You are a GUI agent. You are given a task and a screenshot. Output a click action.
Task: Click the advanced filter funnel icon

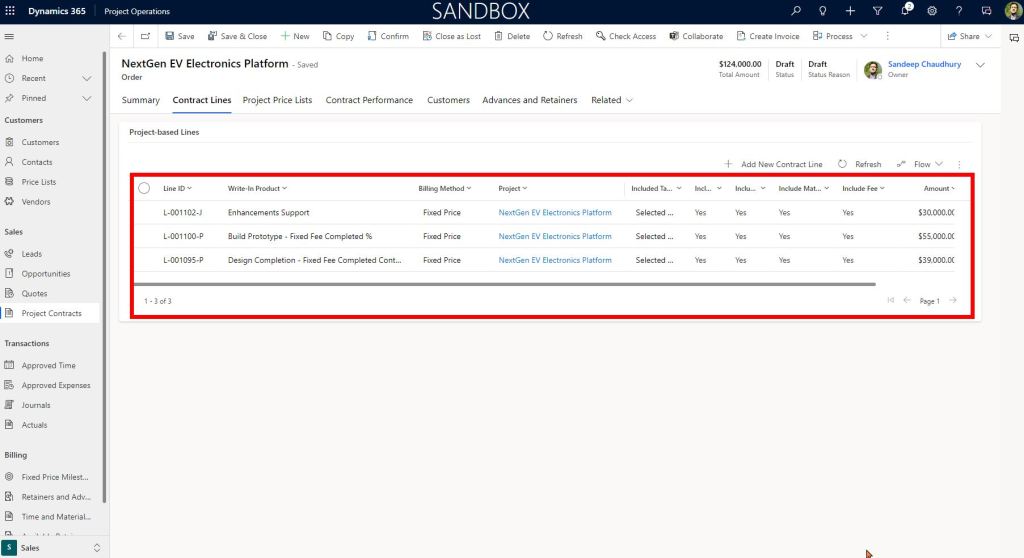(877, 11)
